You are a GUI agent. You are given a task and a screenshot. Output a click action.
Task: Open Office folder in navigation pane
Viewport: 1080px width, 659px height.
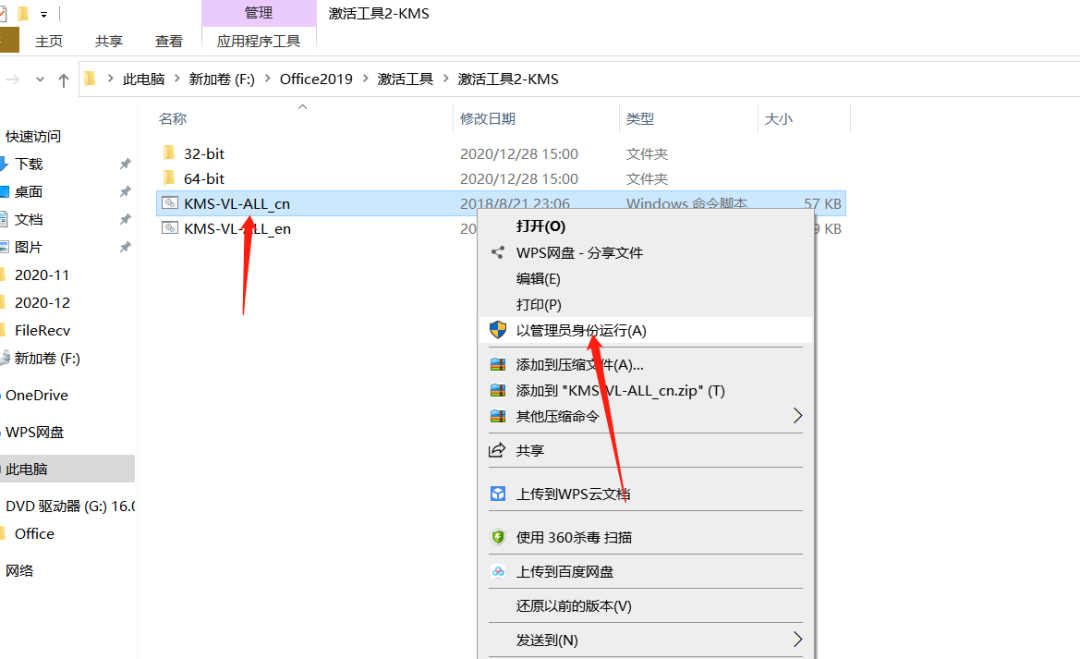[34, 534]
